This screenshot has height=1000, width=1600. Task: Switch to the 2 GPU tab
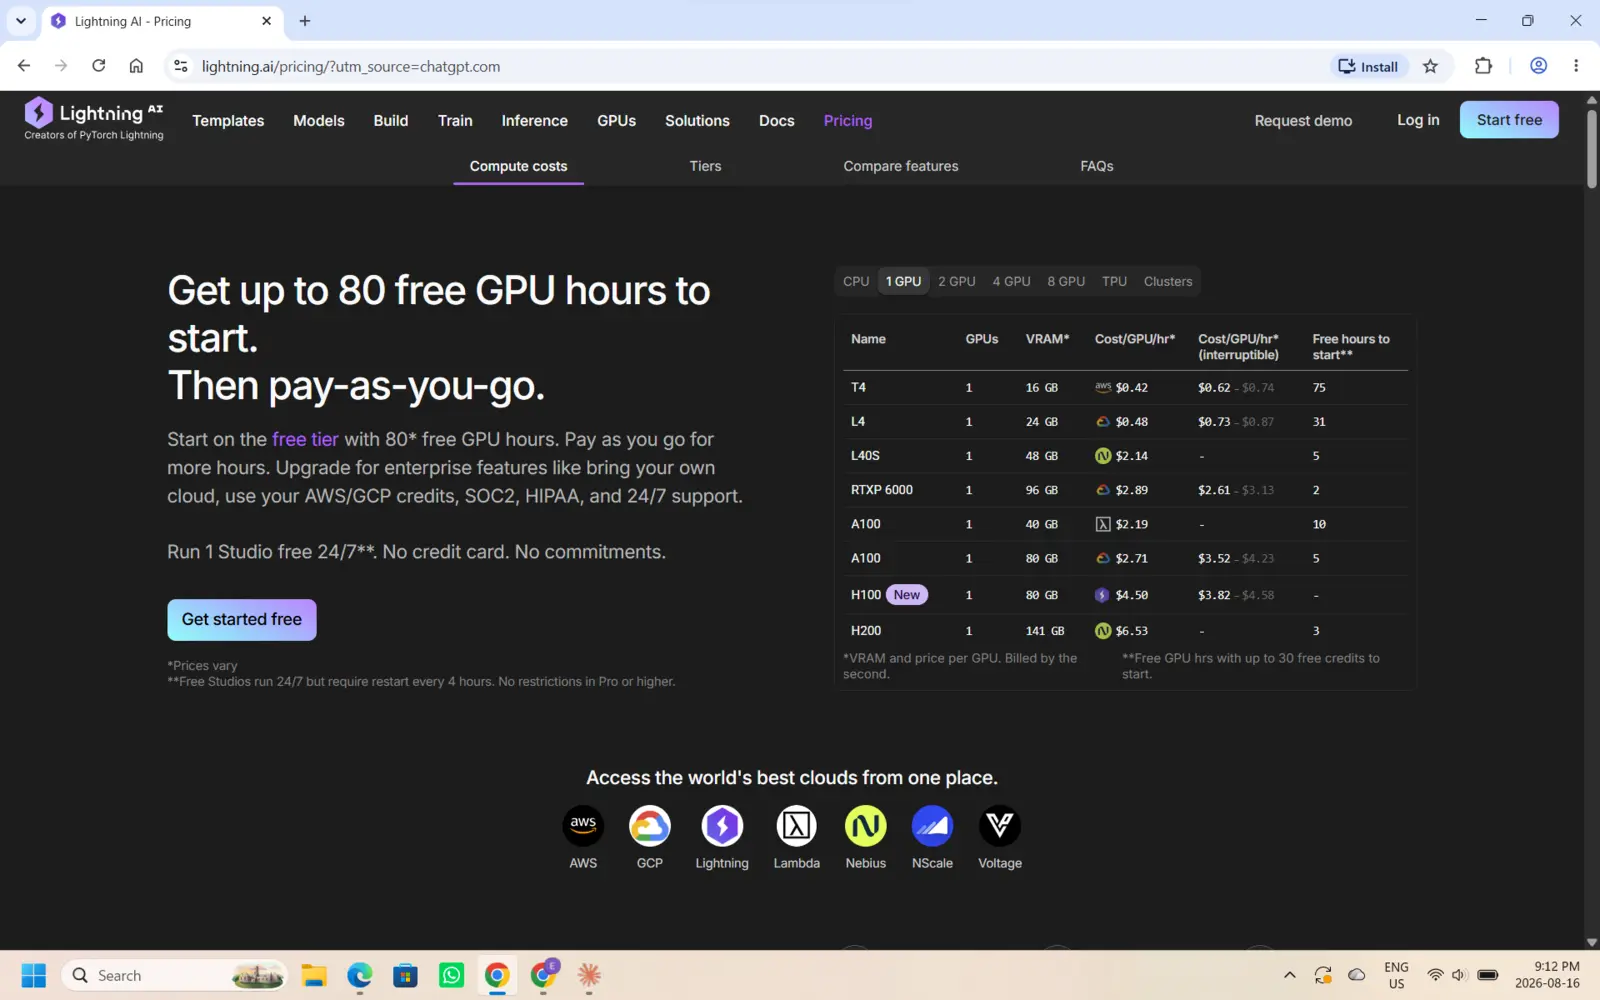point(957,282)
